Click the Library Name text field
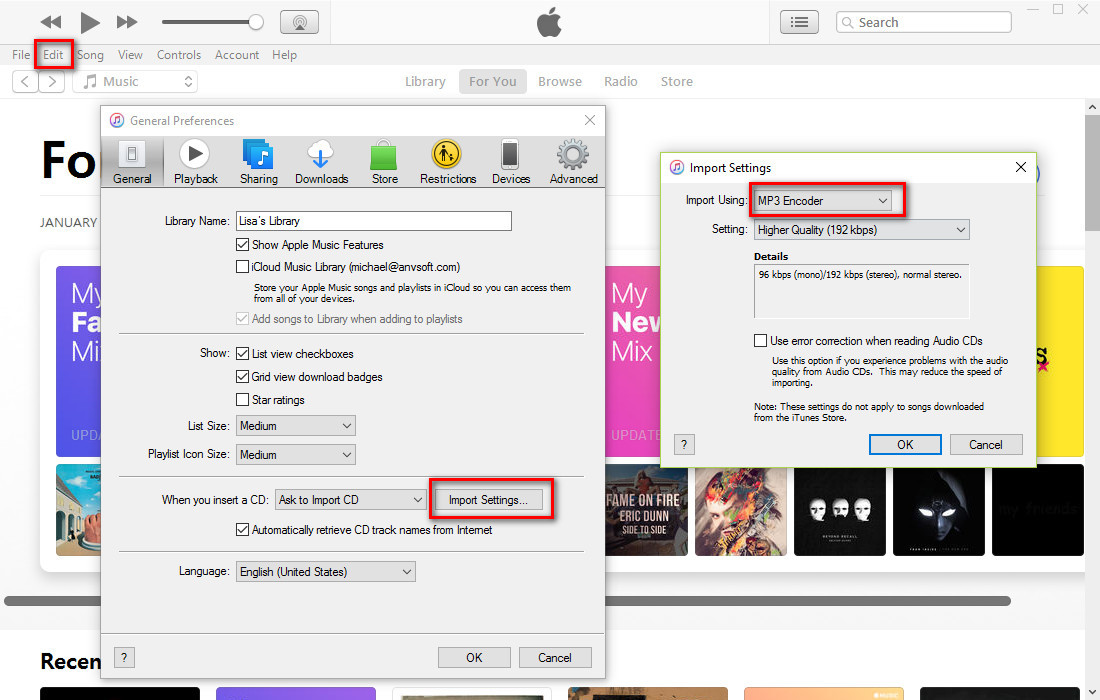 (374, 221)
